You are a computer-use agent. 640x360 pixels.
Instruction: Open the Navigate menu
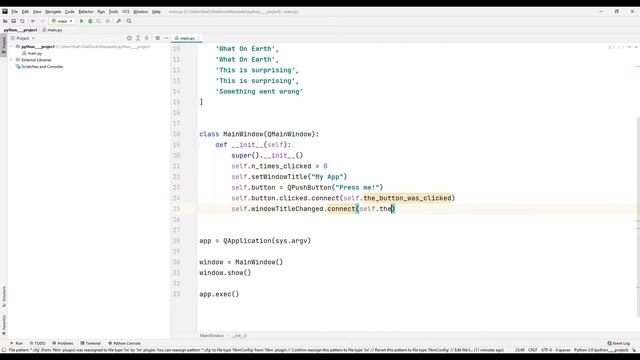53,11
